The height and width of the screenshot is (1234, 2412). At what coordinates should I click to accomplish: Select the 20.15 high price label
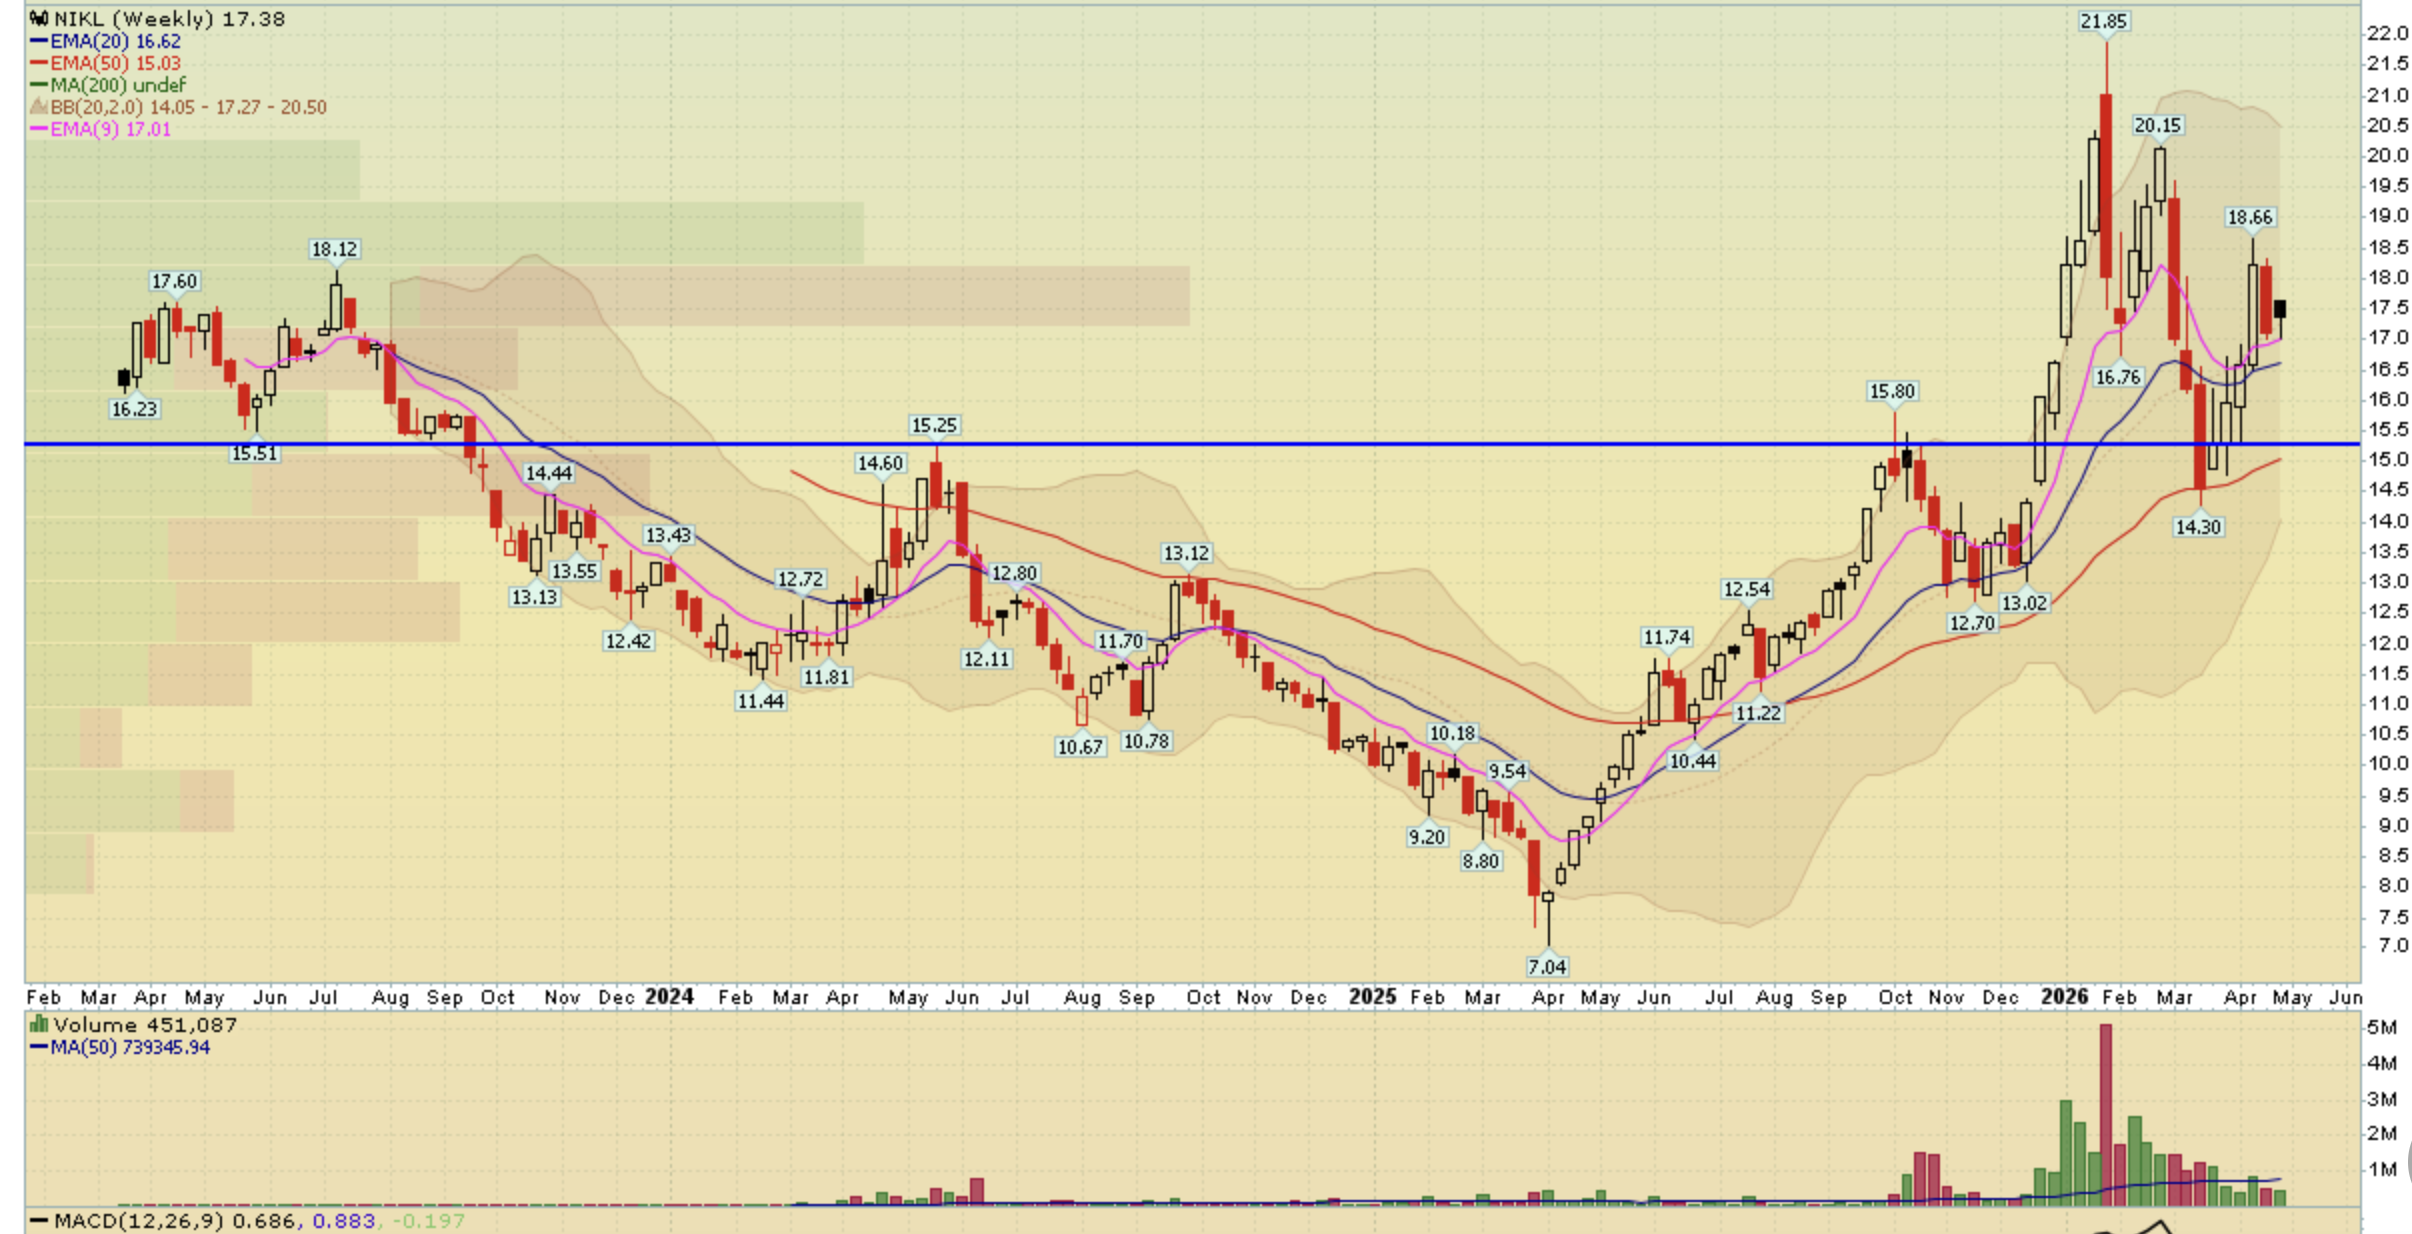pyautogui.click(x=2158, y=125)
